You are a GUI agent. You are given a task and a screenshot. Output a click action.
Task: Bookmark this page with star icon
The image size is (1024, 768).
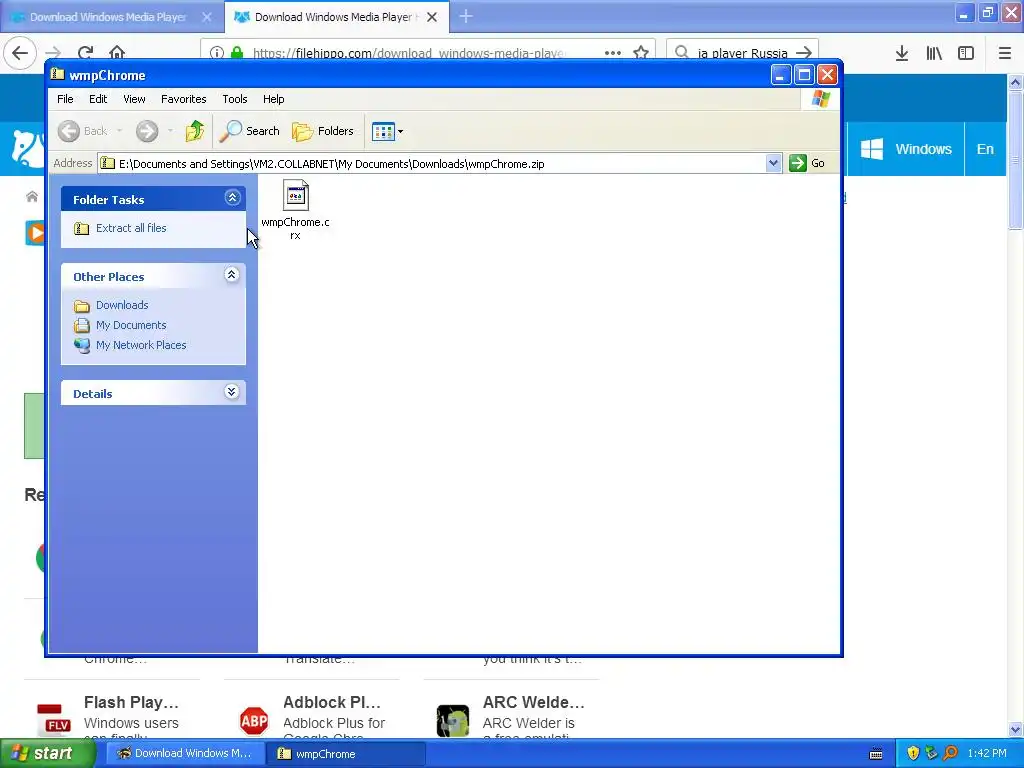click(641, 53)
